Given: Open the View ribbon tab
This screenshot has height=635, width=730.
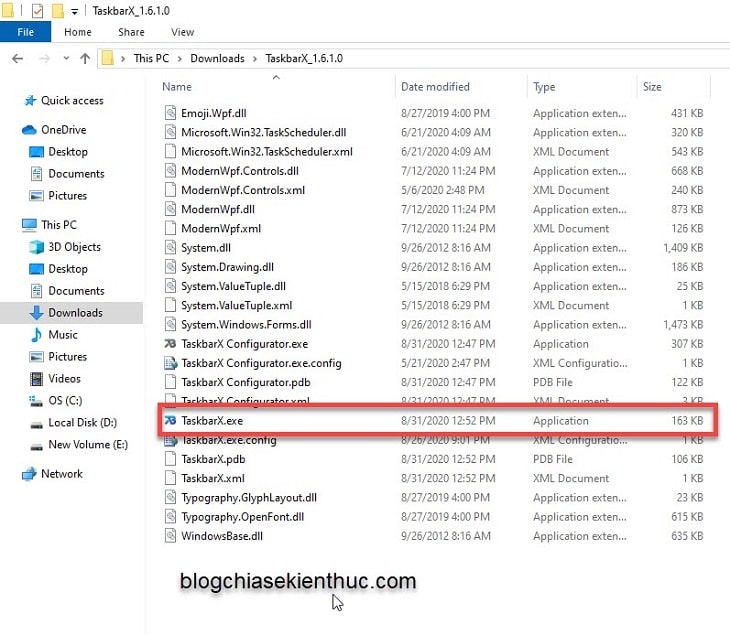Looking at the screenshot, I should 182,32.
